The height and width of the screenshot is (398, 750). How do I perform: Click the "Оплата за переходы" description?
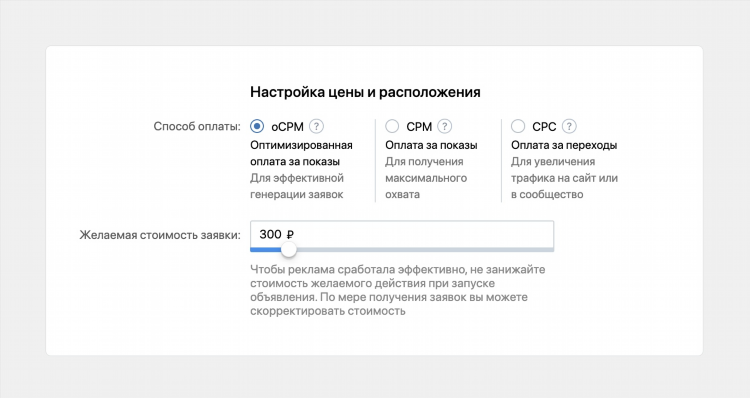[x=564, y=145]
